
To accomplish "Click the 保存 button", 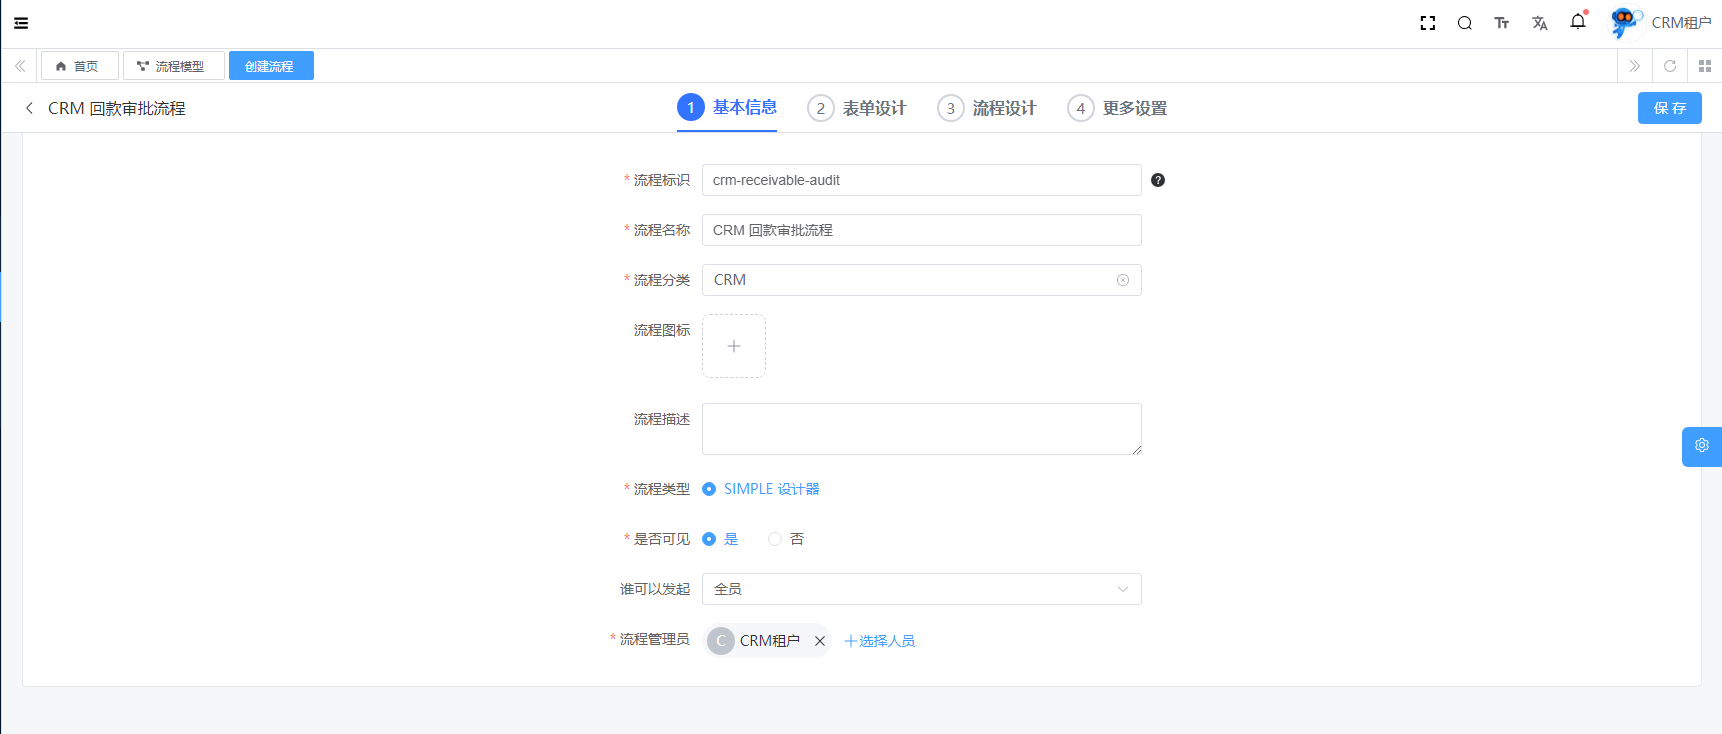I will [x=1669, y=108].
